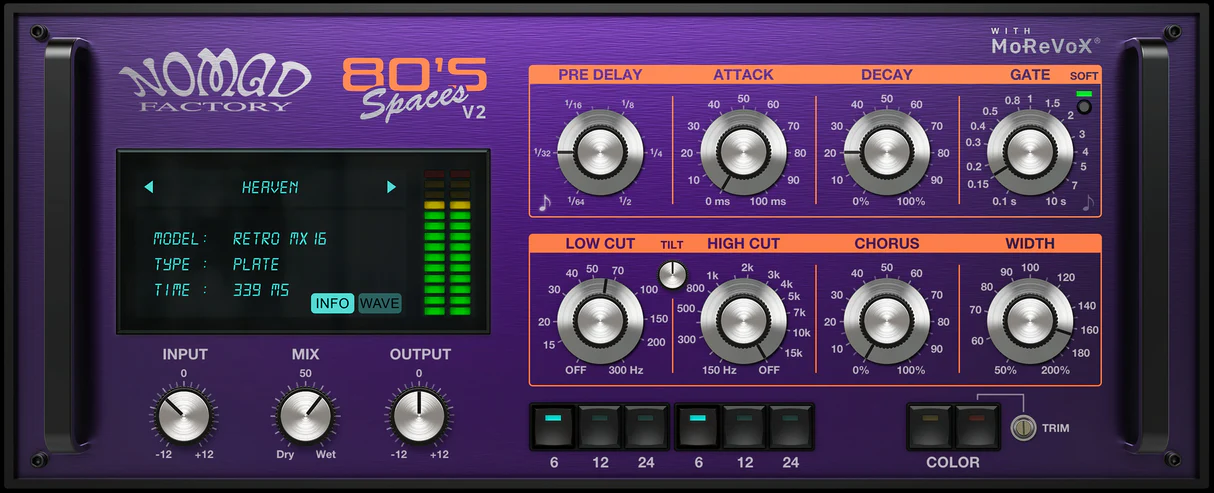Screen dimensions: 1214x493
Task: Switch the display to Wave view
Action: (380, 303)
